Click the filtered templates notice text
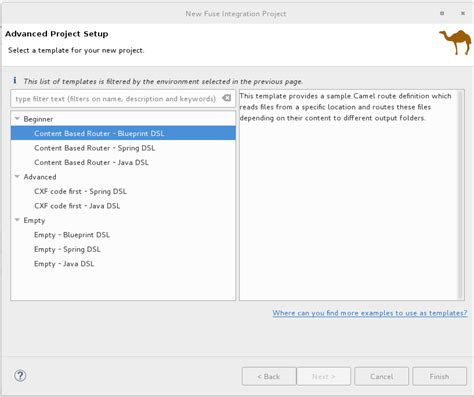Screen dimensions: 474x397 pyautogui.click(x=163, y=81)
